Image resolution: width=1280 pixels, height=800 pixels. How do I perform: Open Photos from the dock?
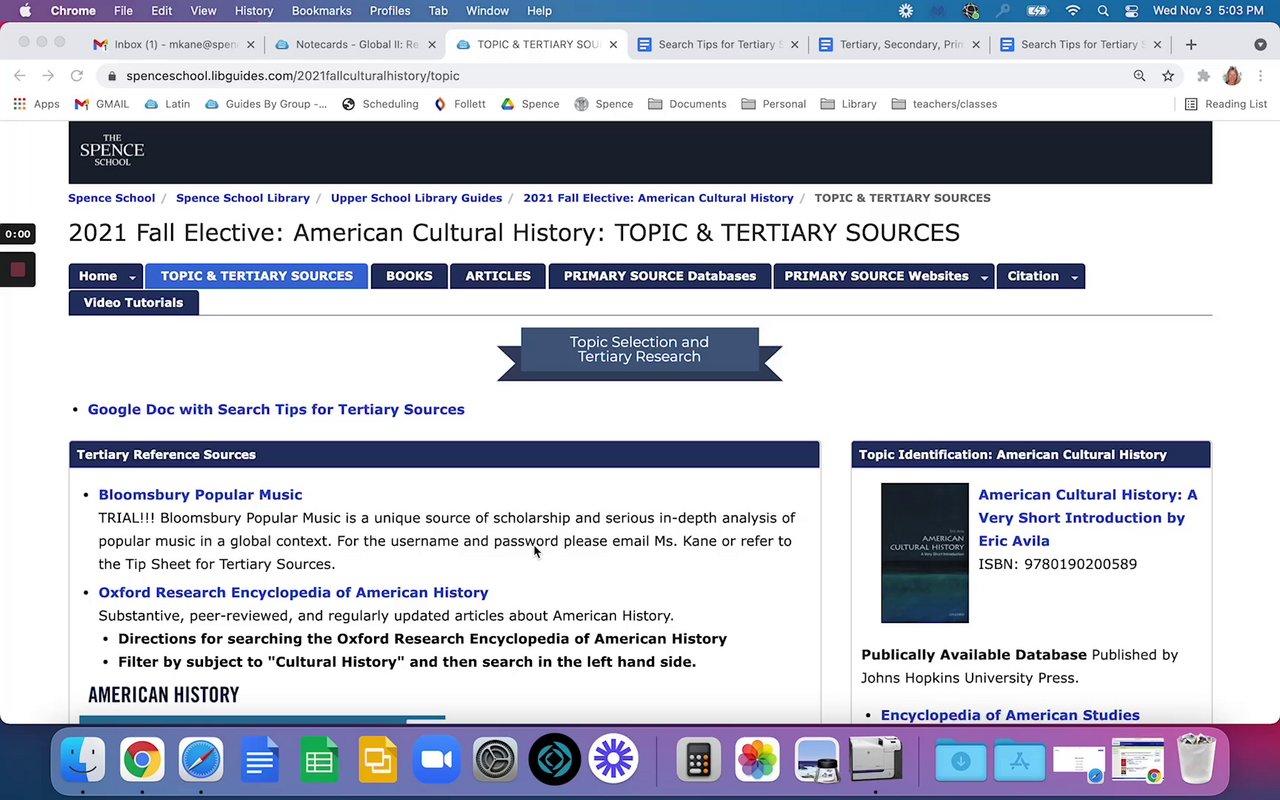pyautogui.click(x=757, y=760)
